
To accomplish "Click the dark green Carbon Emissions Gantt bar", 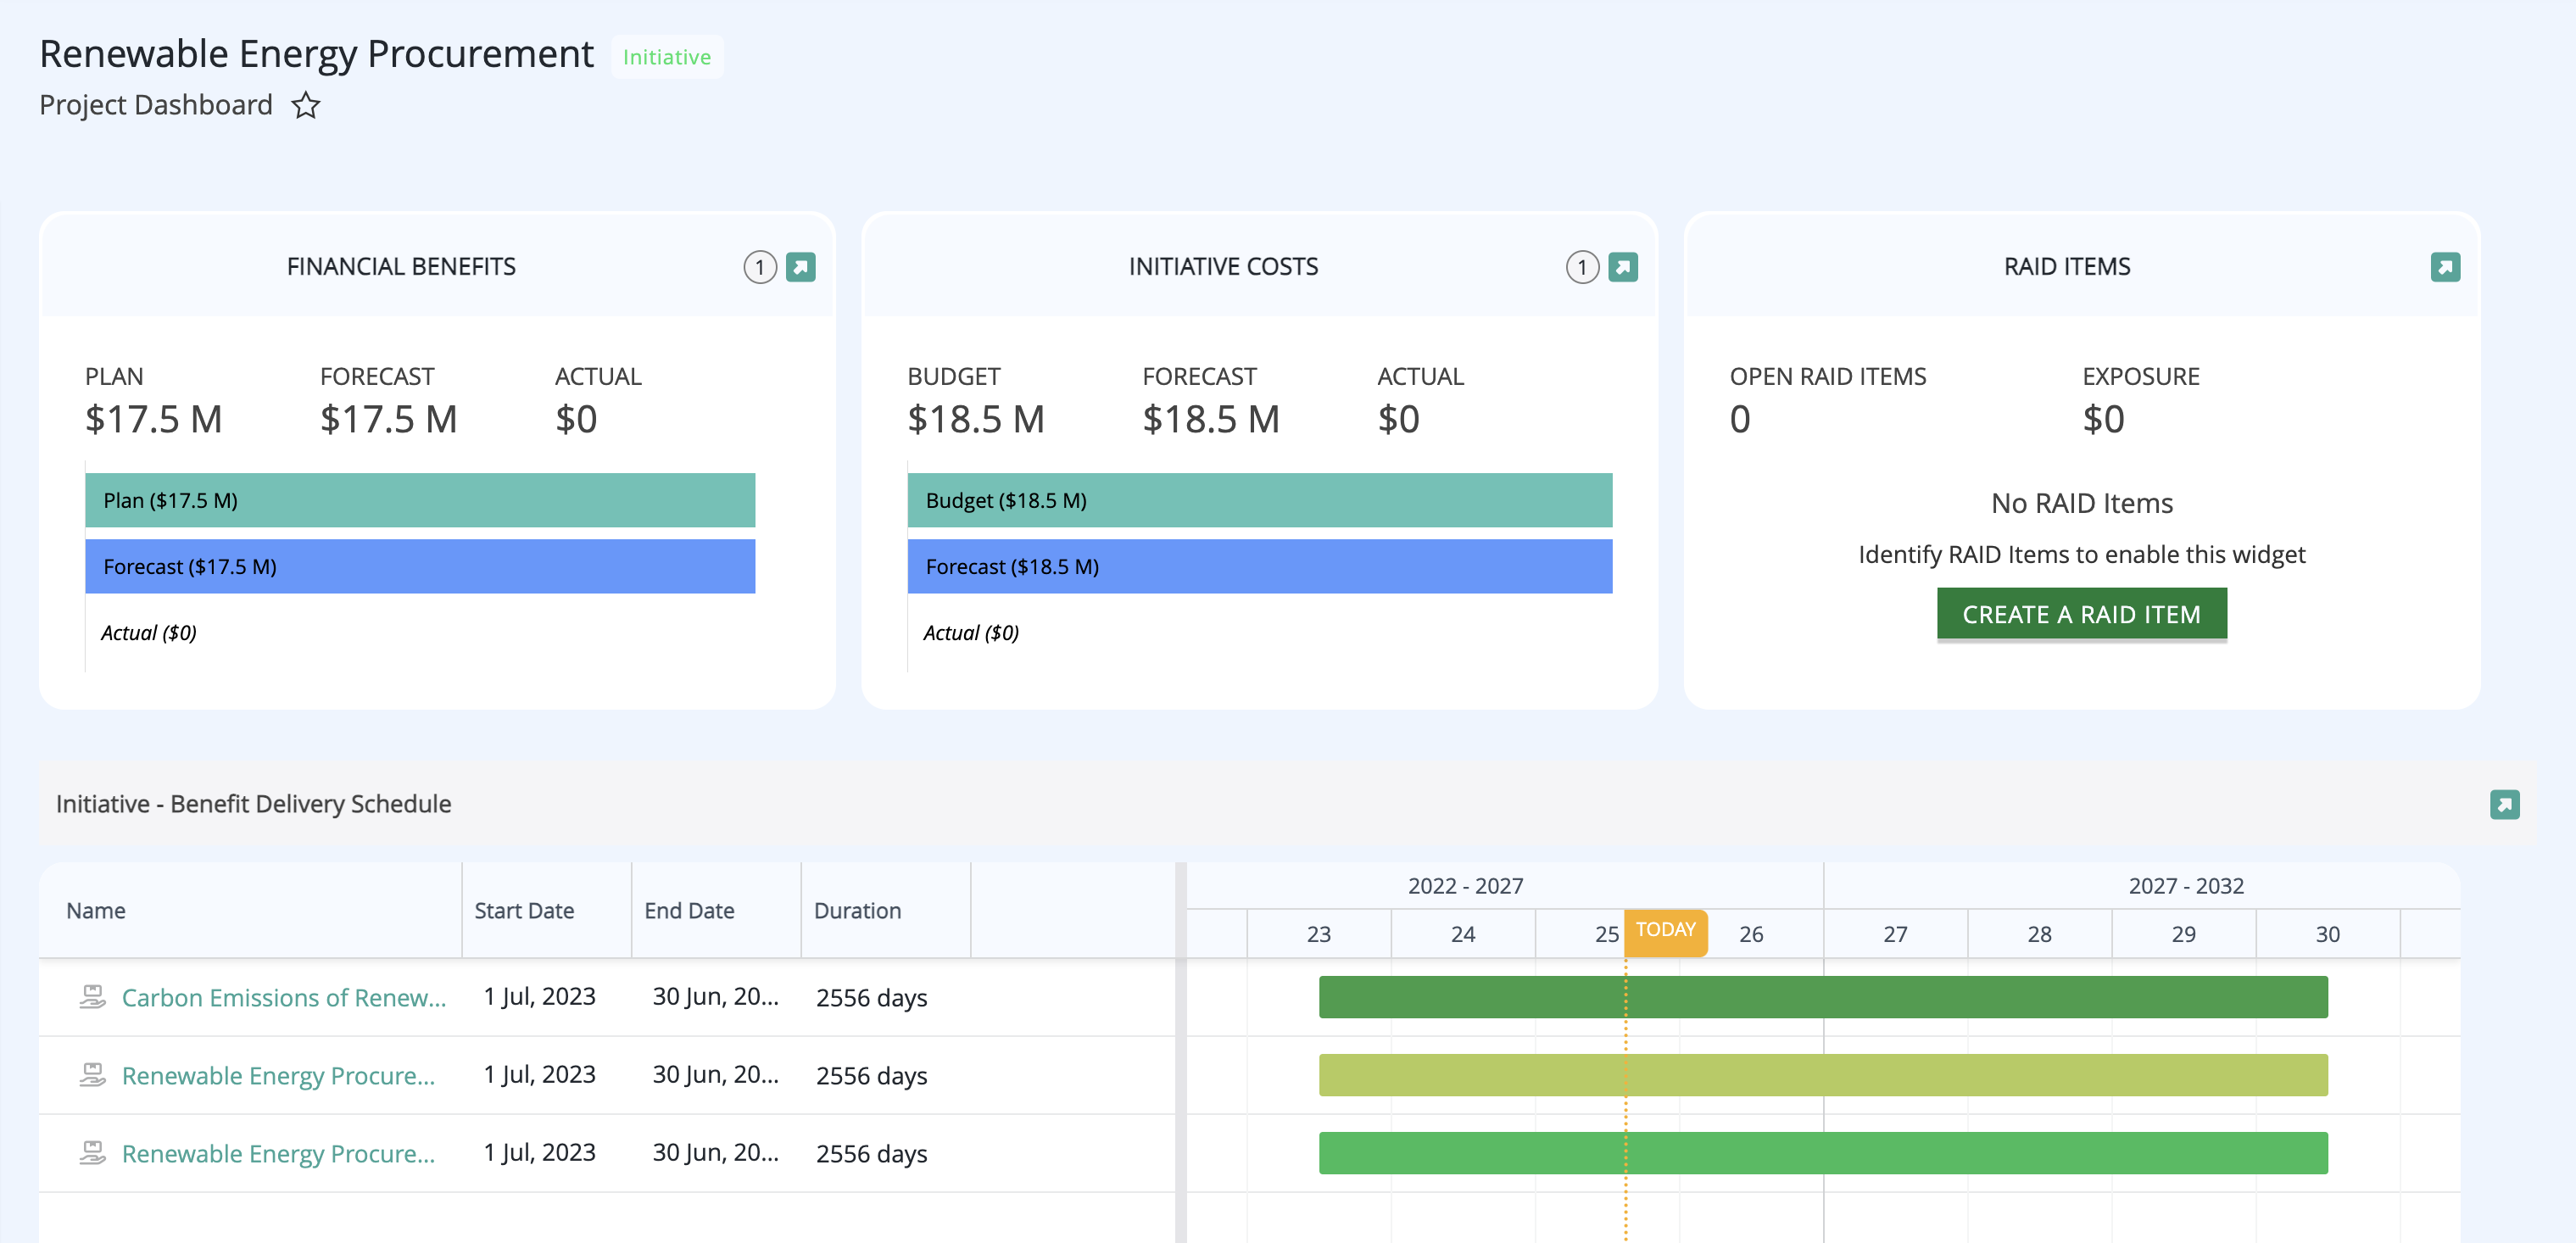I will click(1822, 997).
